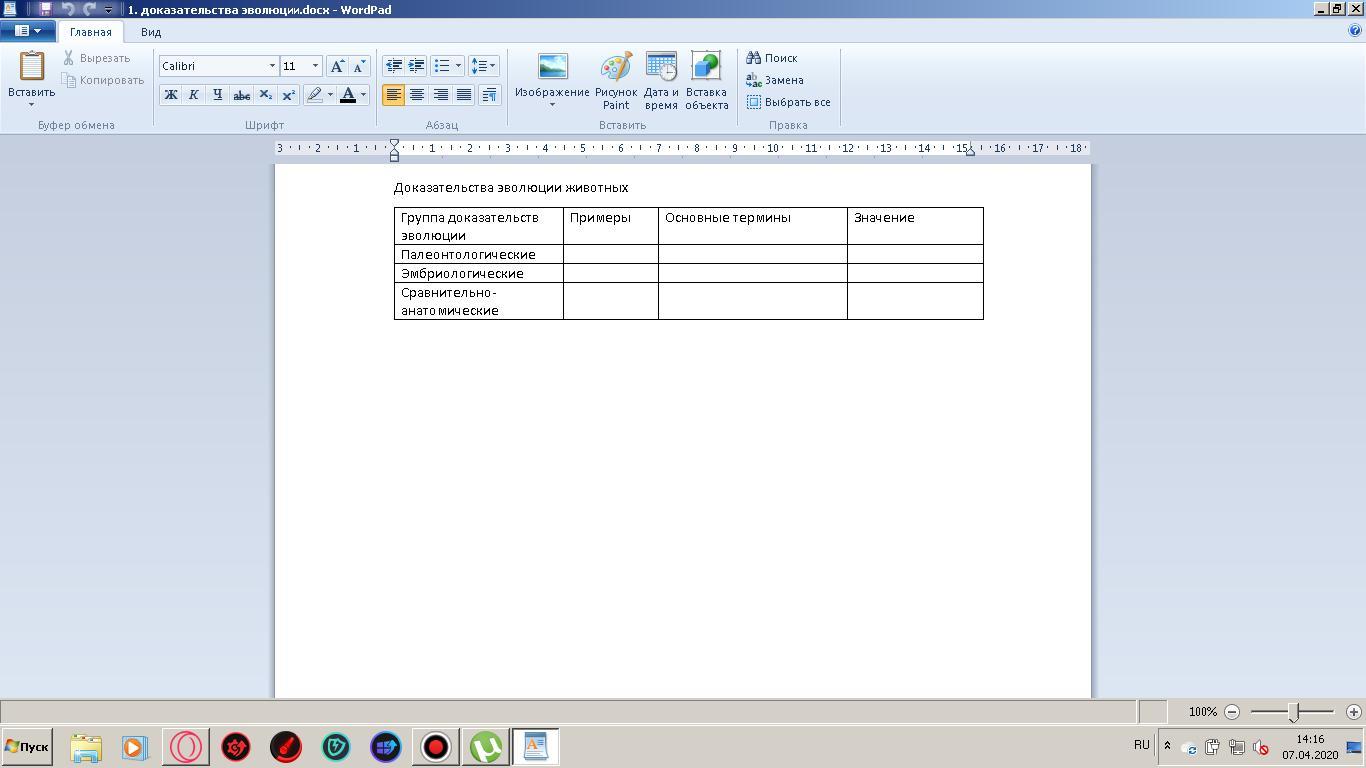Click Insert object (Вставка объекта)

[x=706, y=81]
